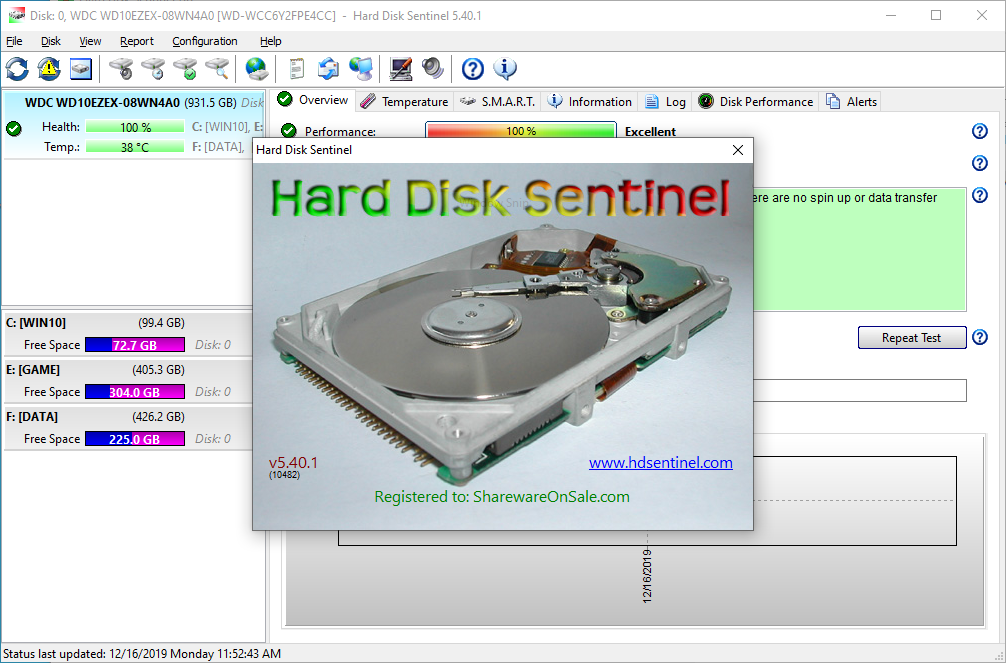Click the refresh with warning triangle icon

(x=49, y=69)
